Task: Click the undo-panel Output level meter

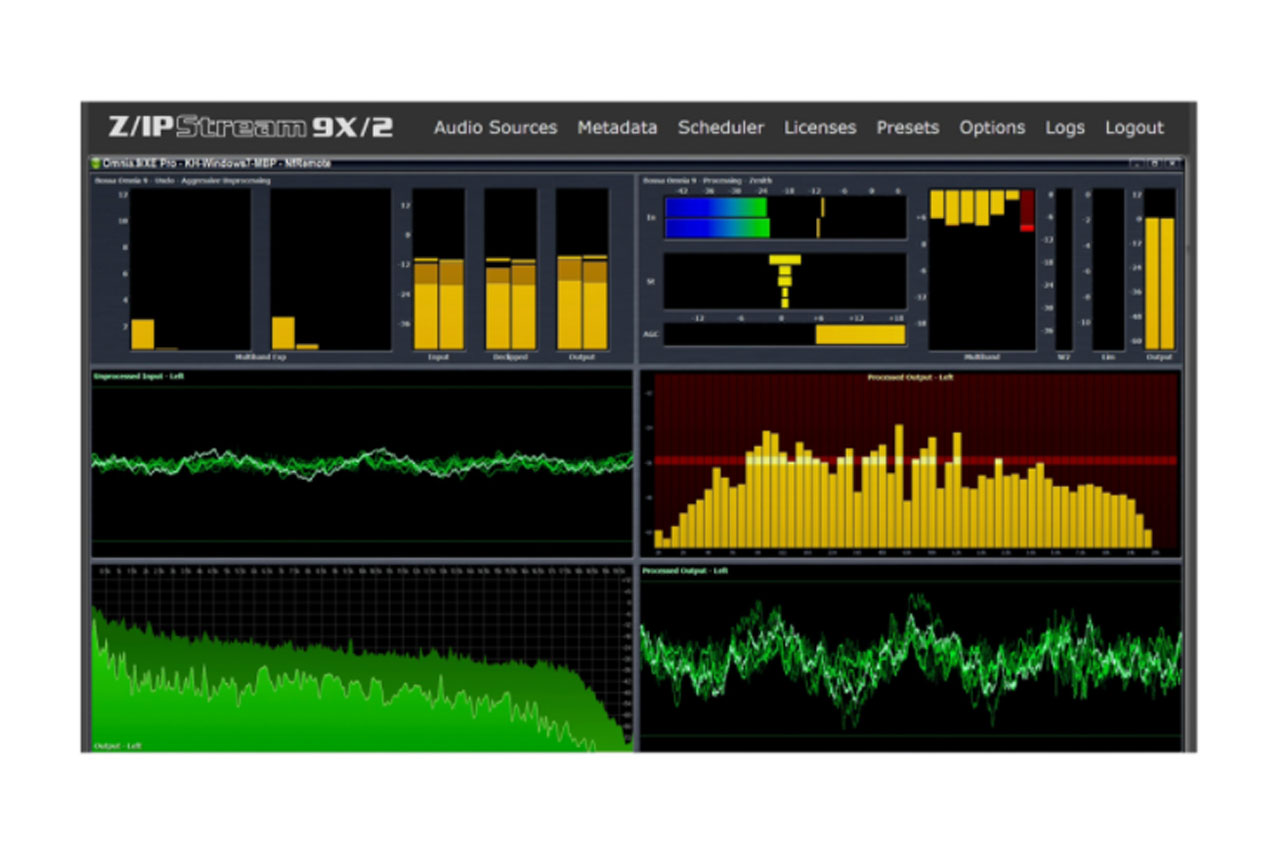Action: coord(583,270)
